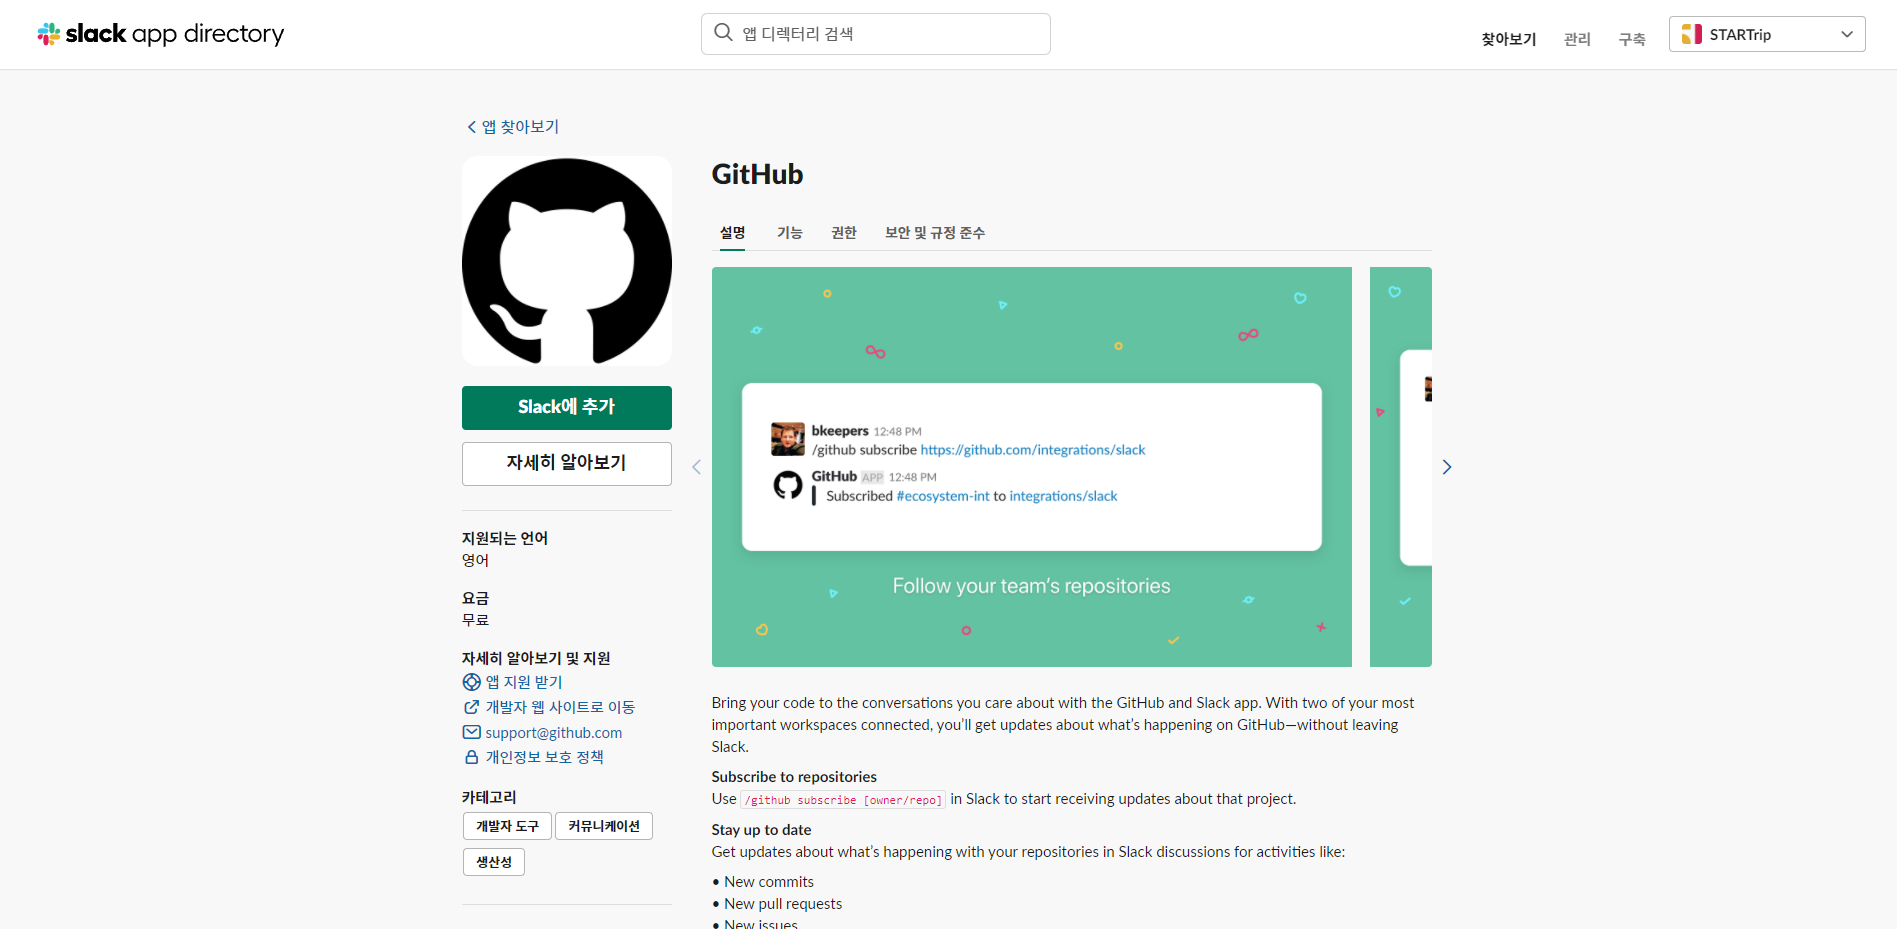Switch to the 기능 tab

click(x=790, y=233)
